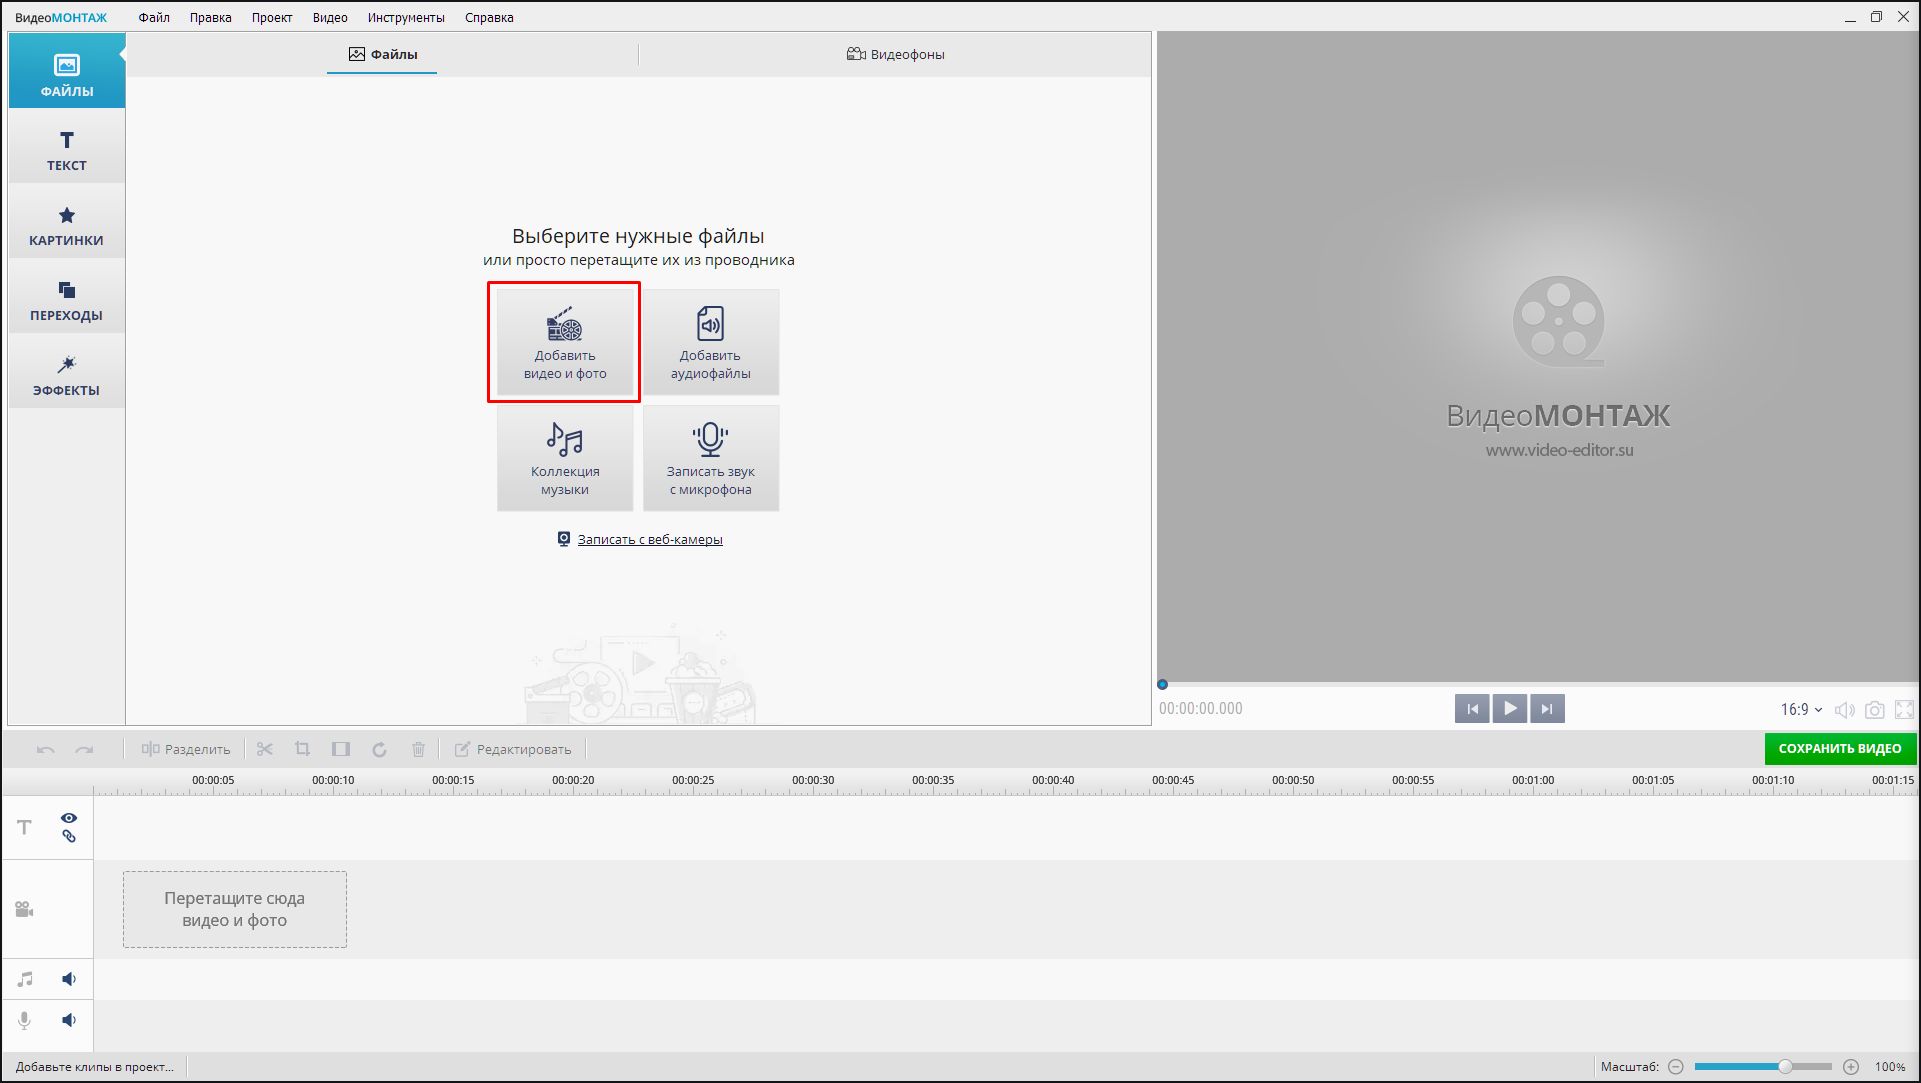This screenshot has height=1083, width=1921.
Task: Open the Справка menu
Action: click(x=489, y=17)
